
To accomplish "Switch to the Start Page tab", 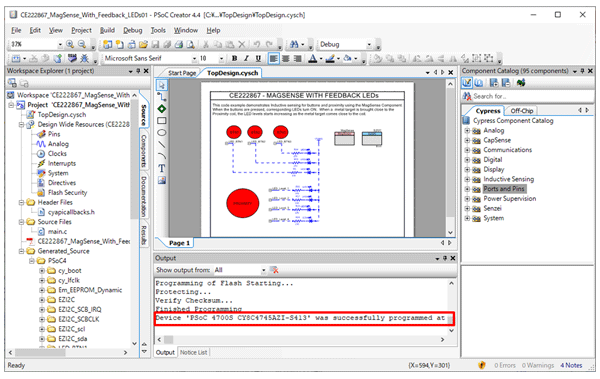I will click(182, 73).
